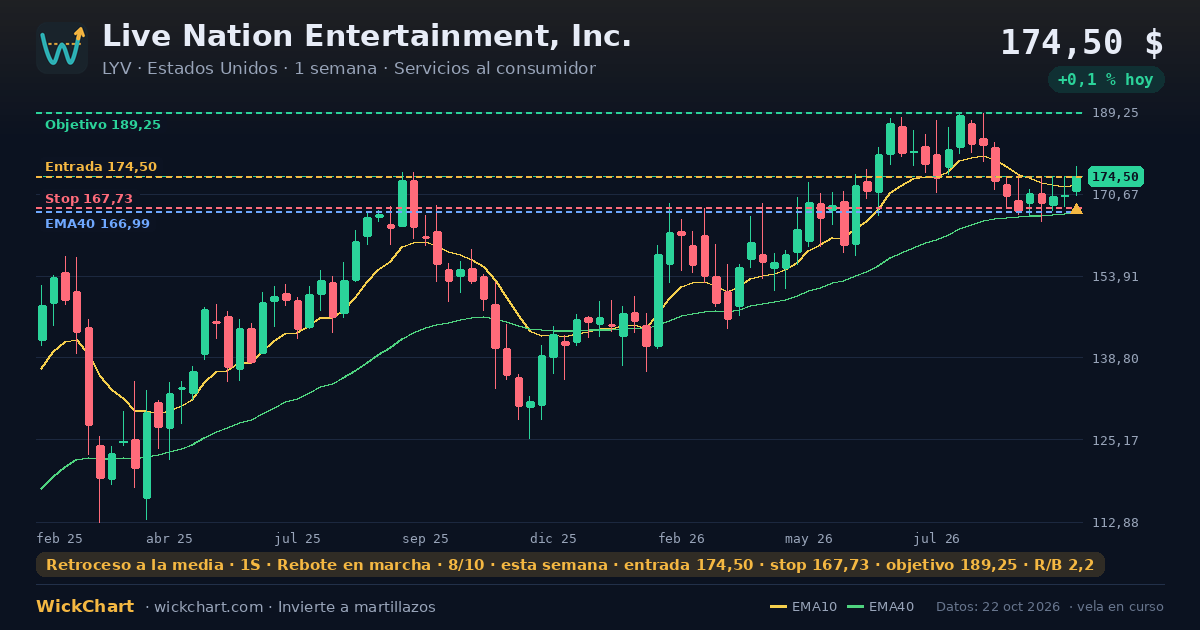
Task: Click the 170,67 axis value
Action: click(x=1115, y=194)
